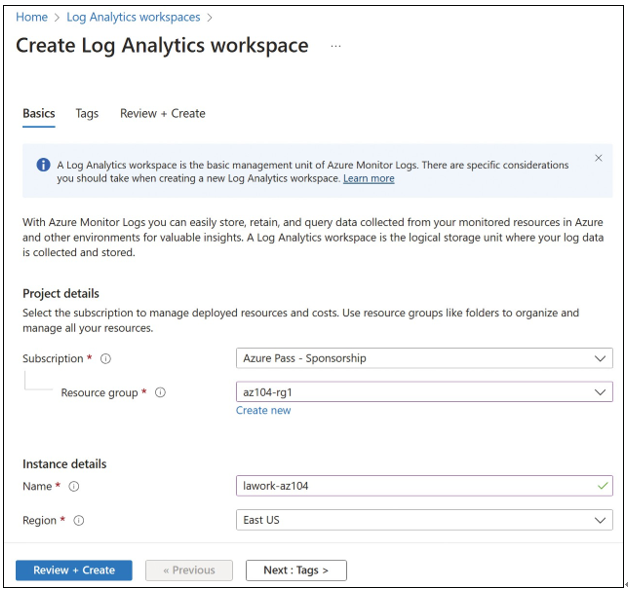Click the green checkmark in Name field
The image size is (628, 590).
602,486
